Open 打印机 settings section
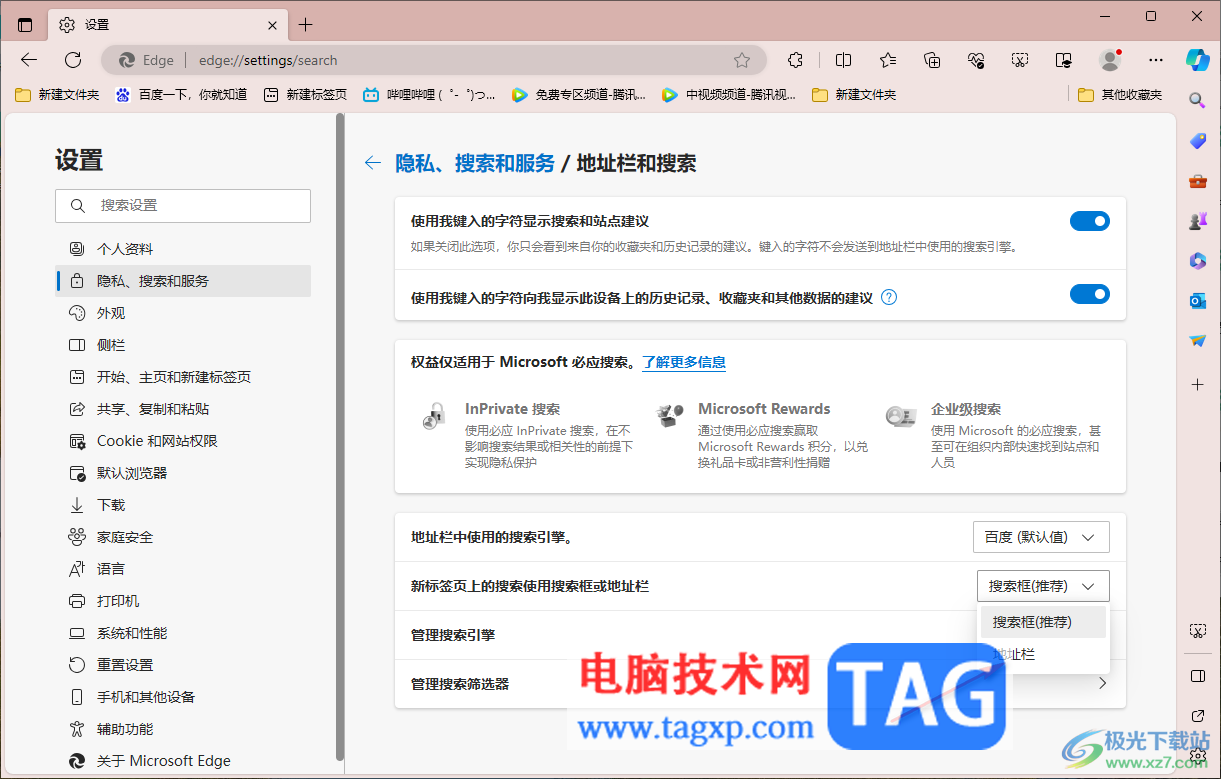 [x=183, y=601]
